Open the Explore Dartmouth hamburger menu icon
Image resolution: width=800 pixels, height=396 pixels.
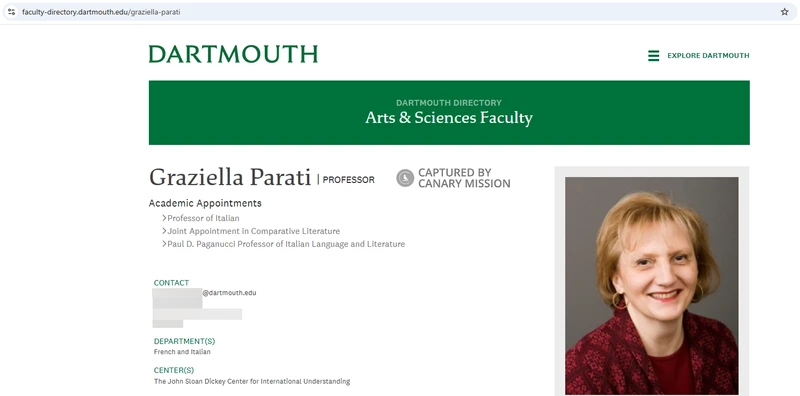coord(654,56)
